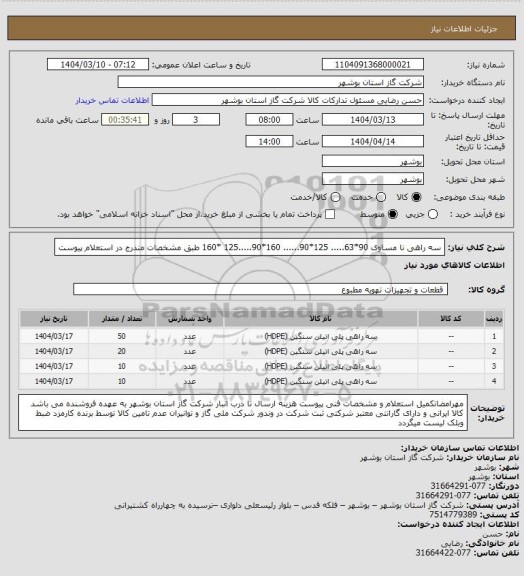Click need date 1404/03/17 in row 1
The image size is (524, 576).
pyautogui.click(x=54, y=336)
